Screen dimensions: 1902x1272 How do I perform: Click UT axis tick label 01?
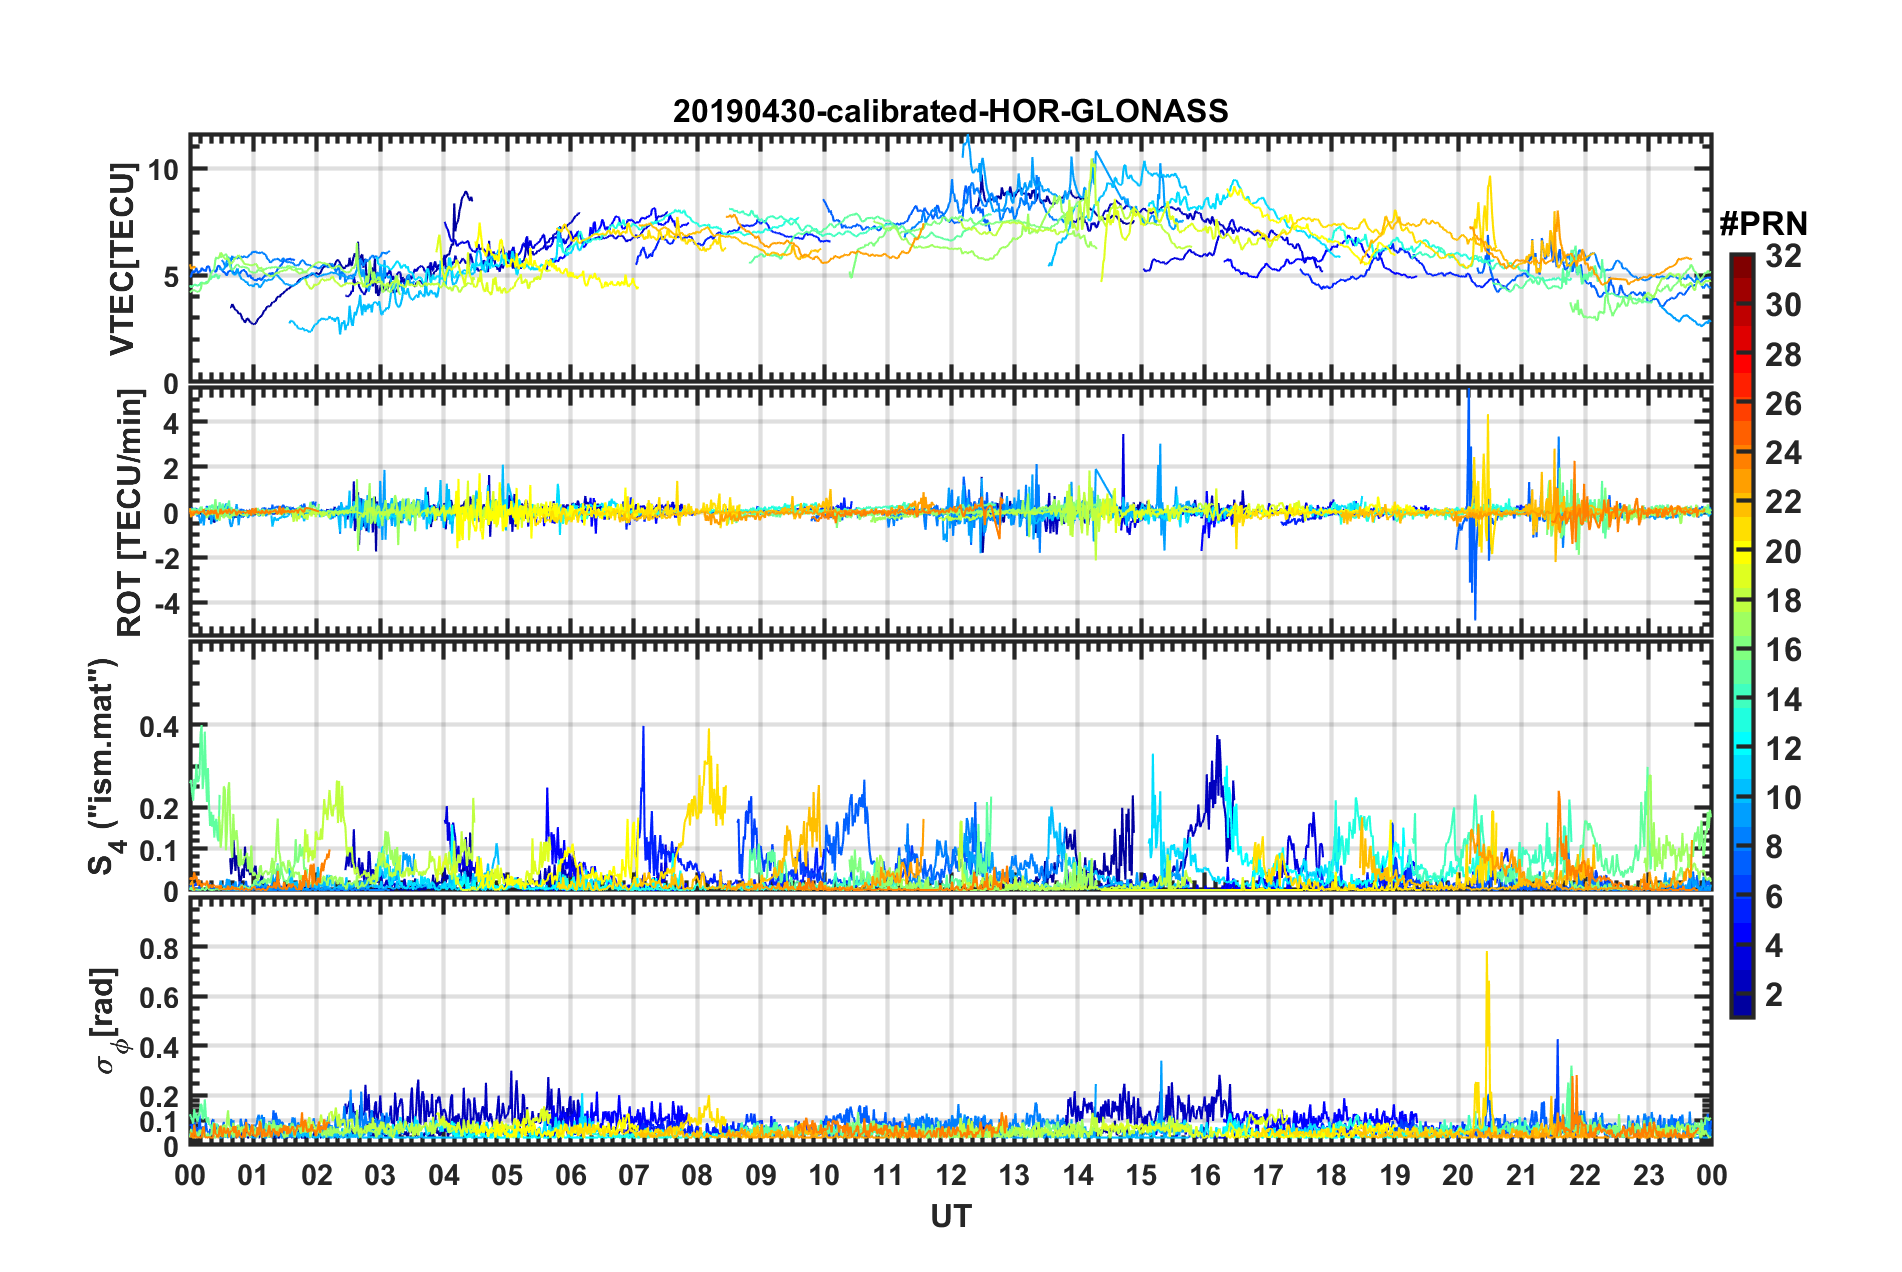coord(253,1175)
